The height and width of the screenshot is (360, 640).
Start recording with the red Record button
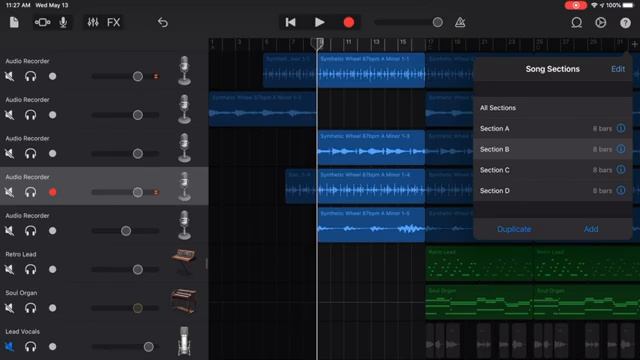[x=349, y=22]
